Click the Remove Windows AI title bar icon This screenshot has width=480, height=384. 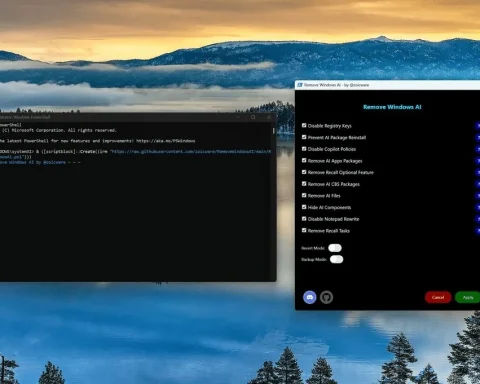[300, 85]
